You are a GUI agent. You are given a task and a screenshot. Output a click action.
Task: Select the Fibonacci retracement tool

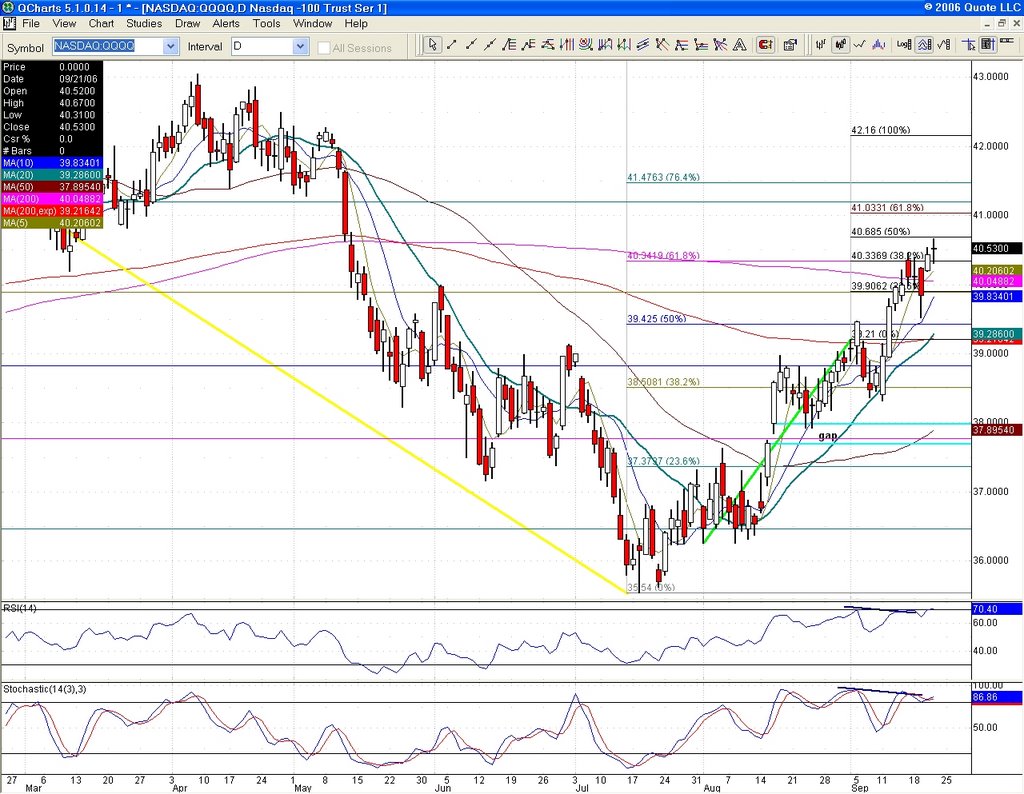coord(509,45)
